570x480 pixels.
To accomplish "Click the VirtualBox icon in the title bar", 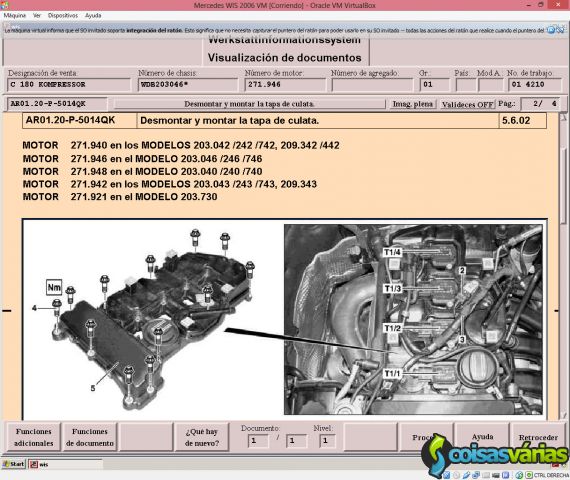I will (x=4, y=5).
